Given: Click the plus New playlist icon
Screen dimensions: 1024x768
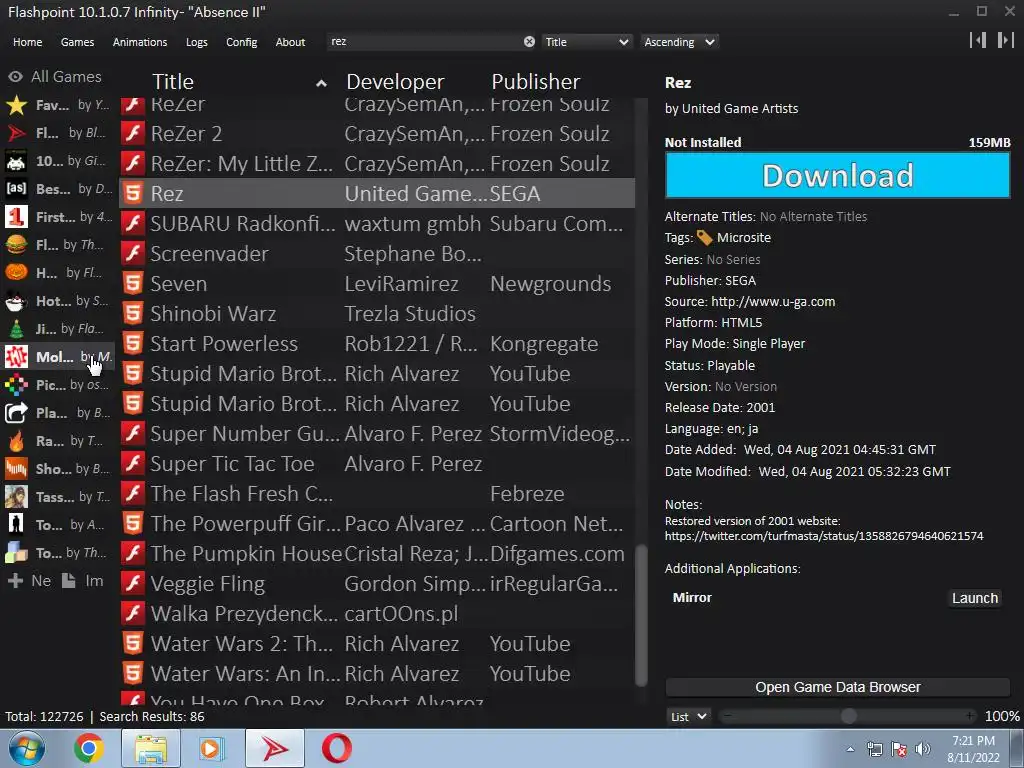Looking at the screenshot, I should (x=15, y=581).
